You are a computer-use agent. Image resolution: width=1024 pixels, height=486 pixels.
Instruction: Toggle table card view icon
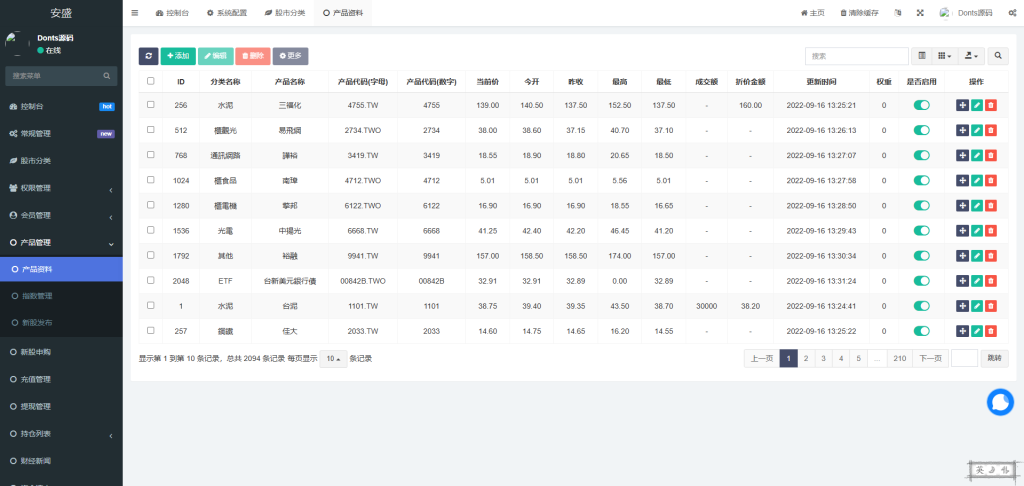tap(921, 56)
